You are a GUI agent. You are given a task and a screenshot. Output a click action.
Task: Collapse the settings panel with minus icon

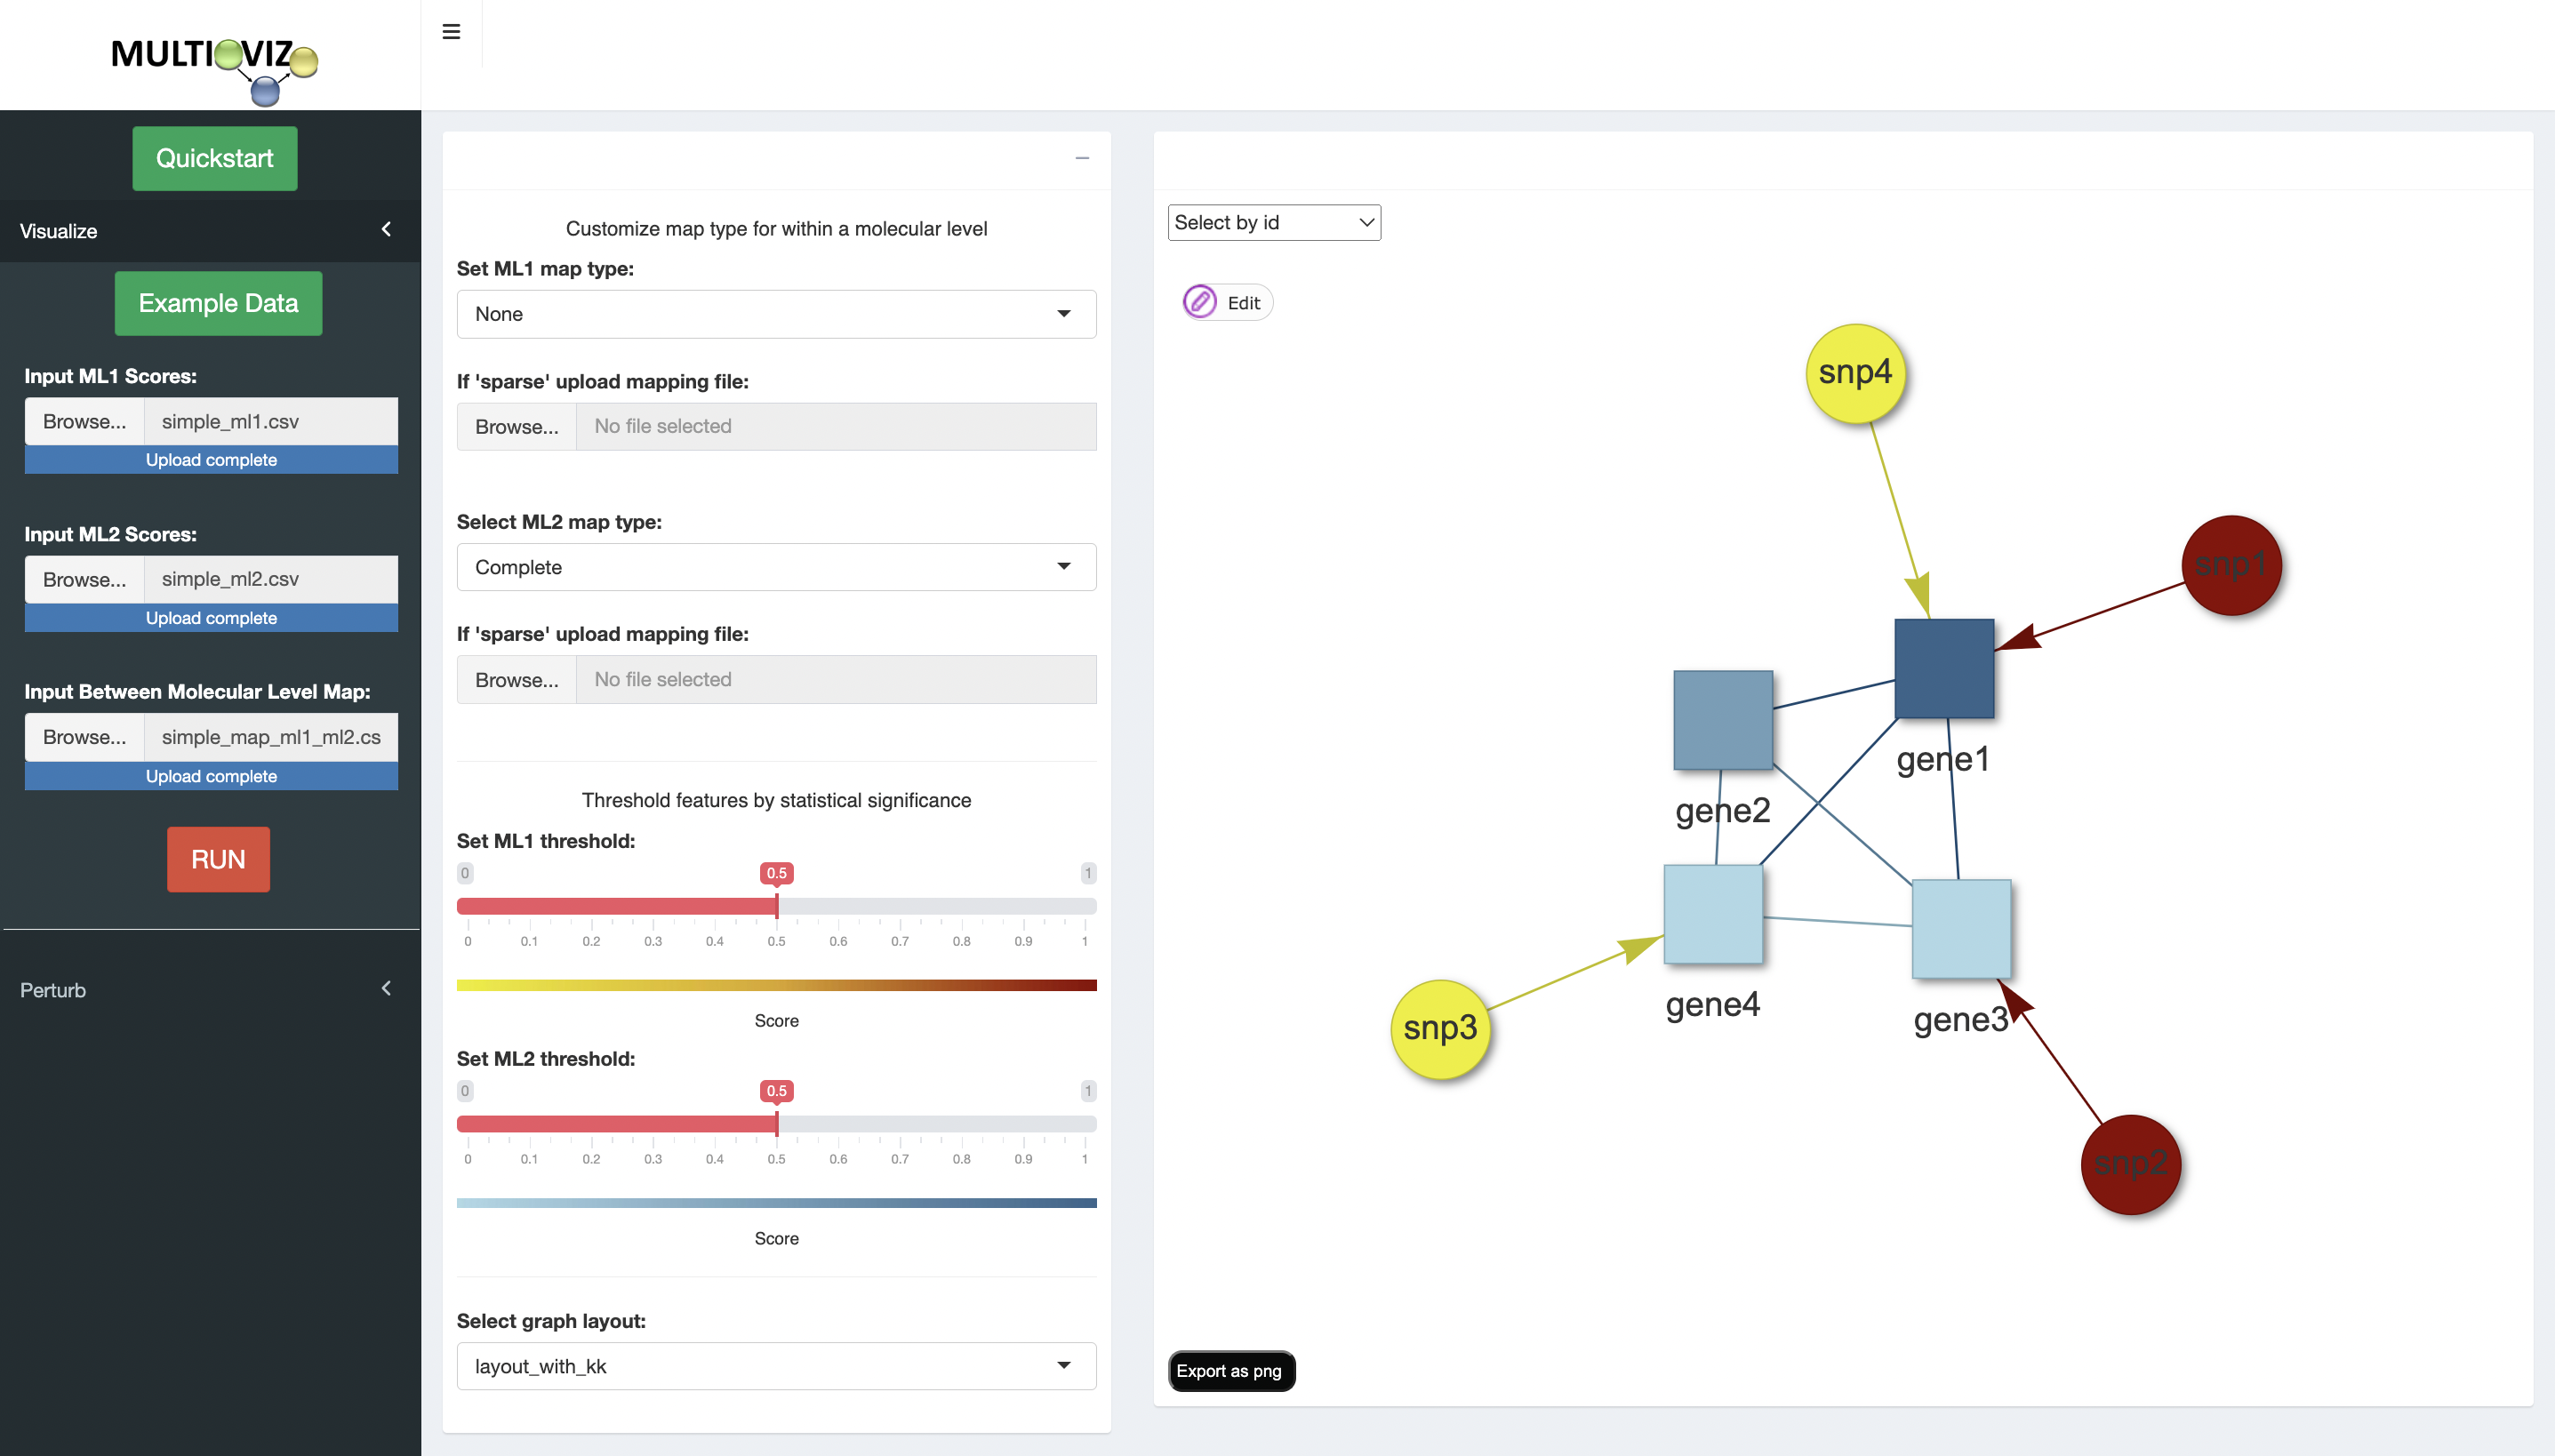1082,158
